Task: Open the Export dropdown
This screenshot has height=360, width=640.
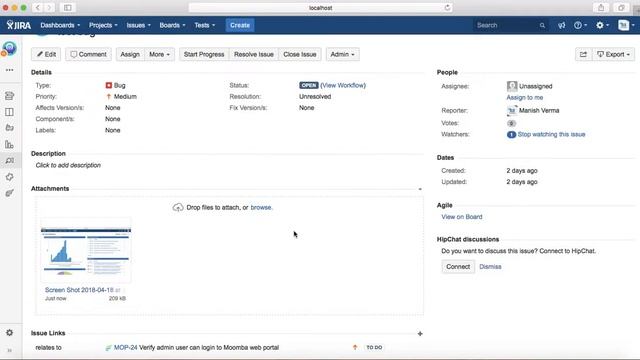Action: click(613, 54)
